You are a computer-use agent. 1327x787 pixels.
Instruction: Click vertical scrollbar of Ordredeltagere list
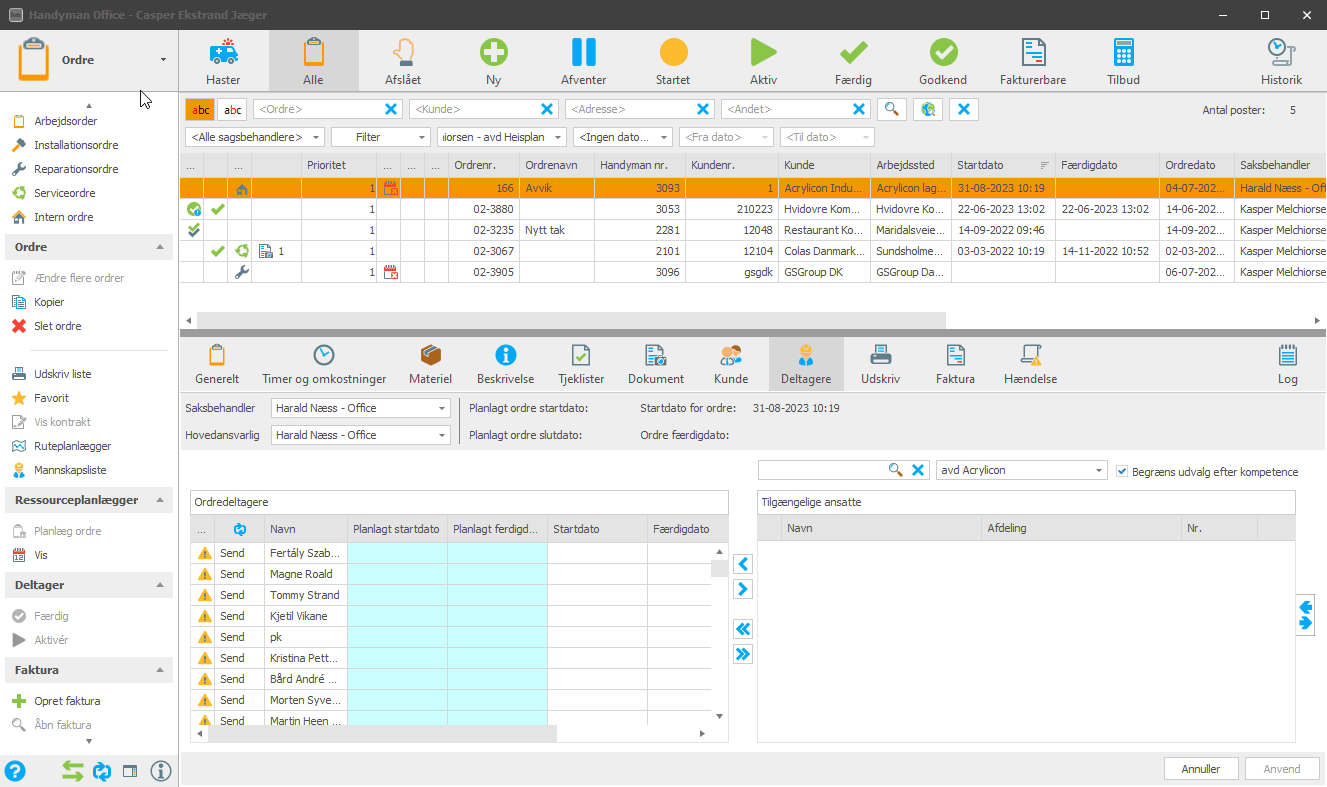719,569
